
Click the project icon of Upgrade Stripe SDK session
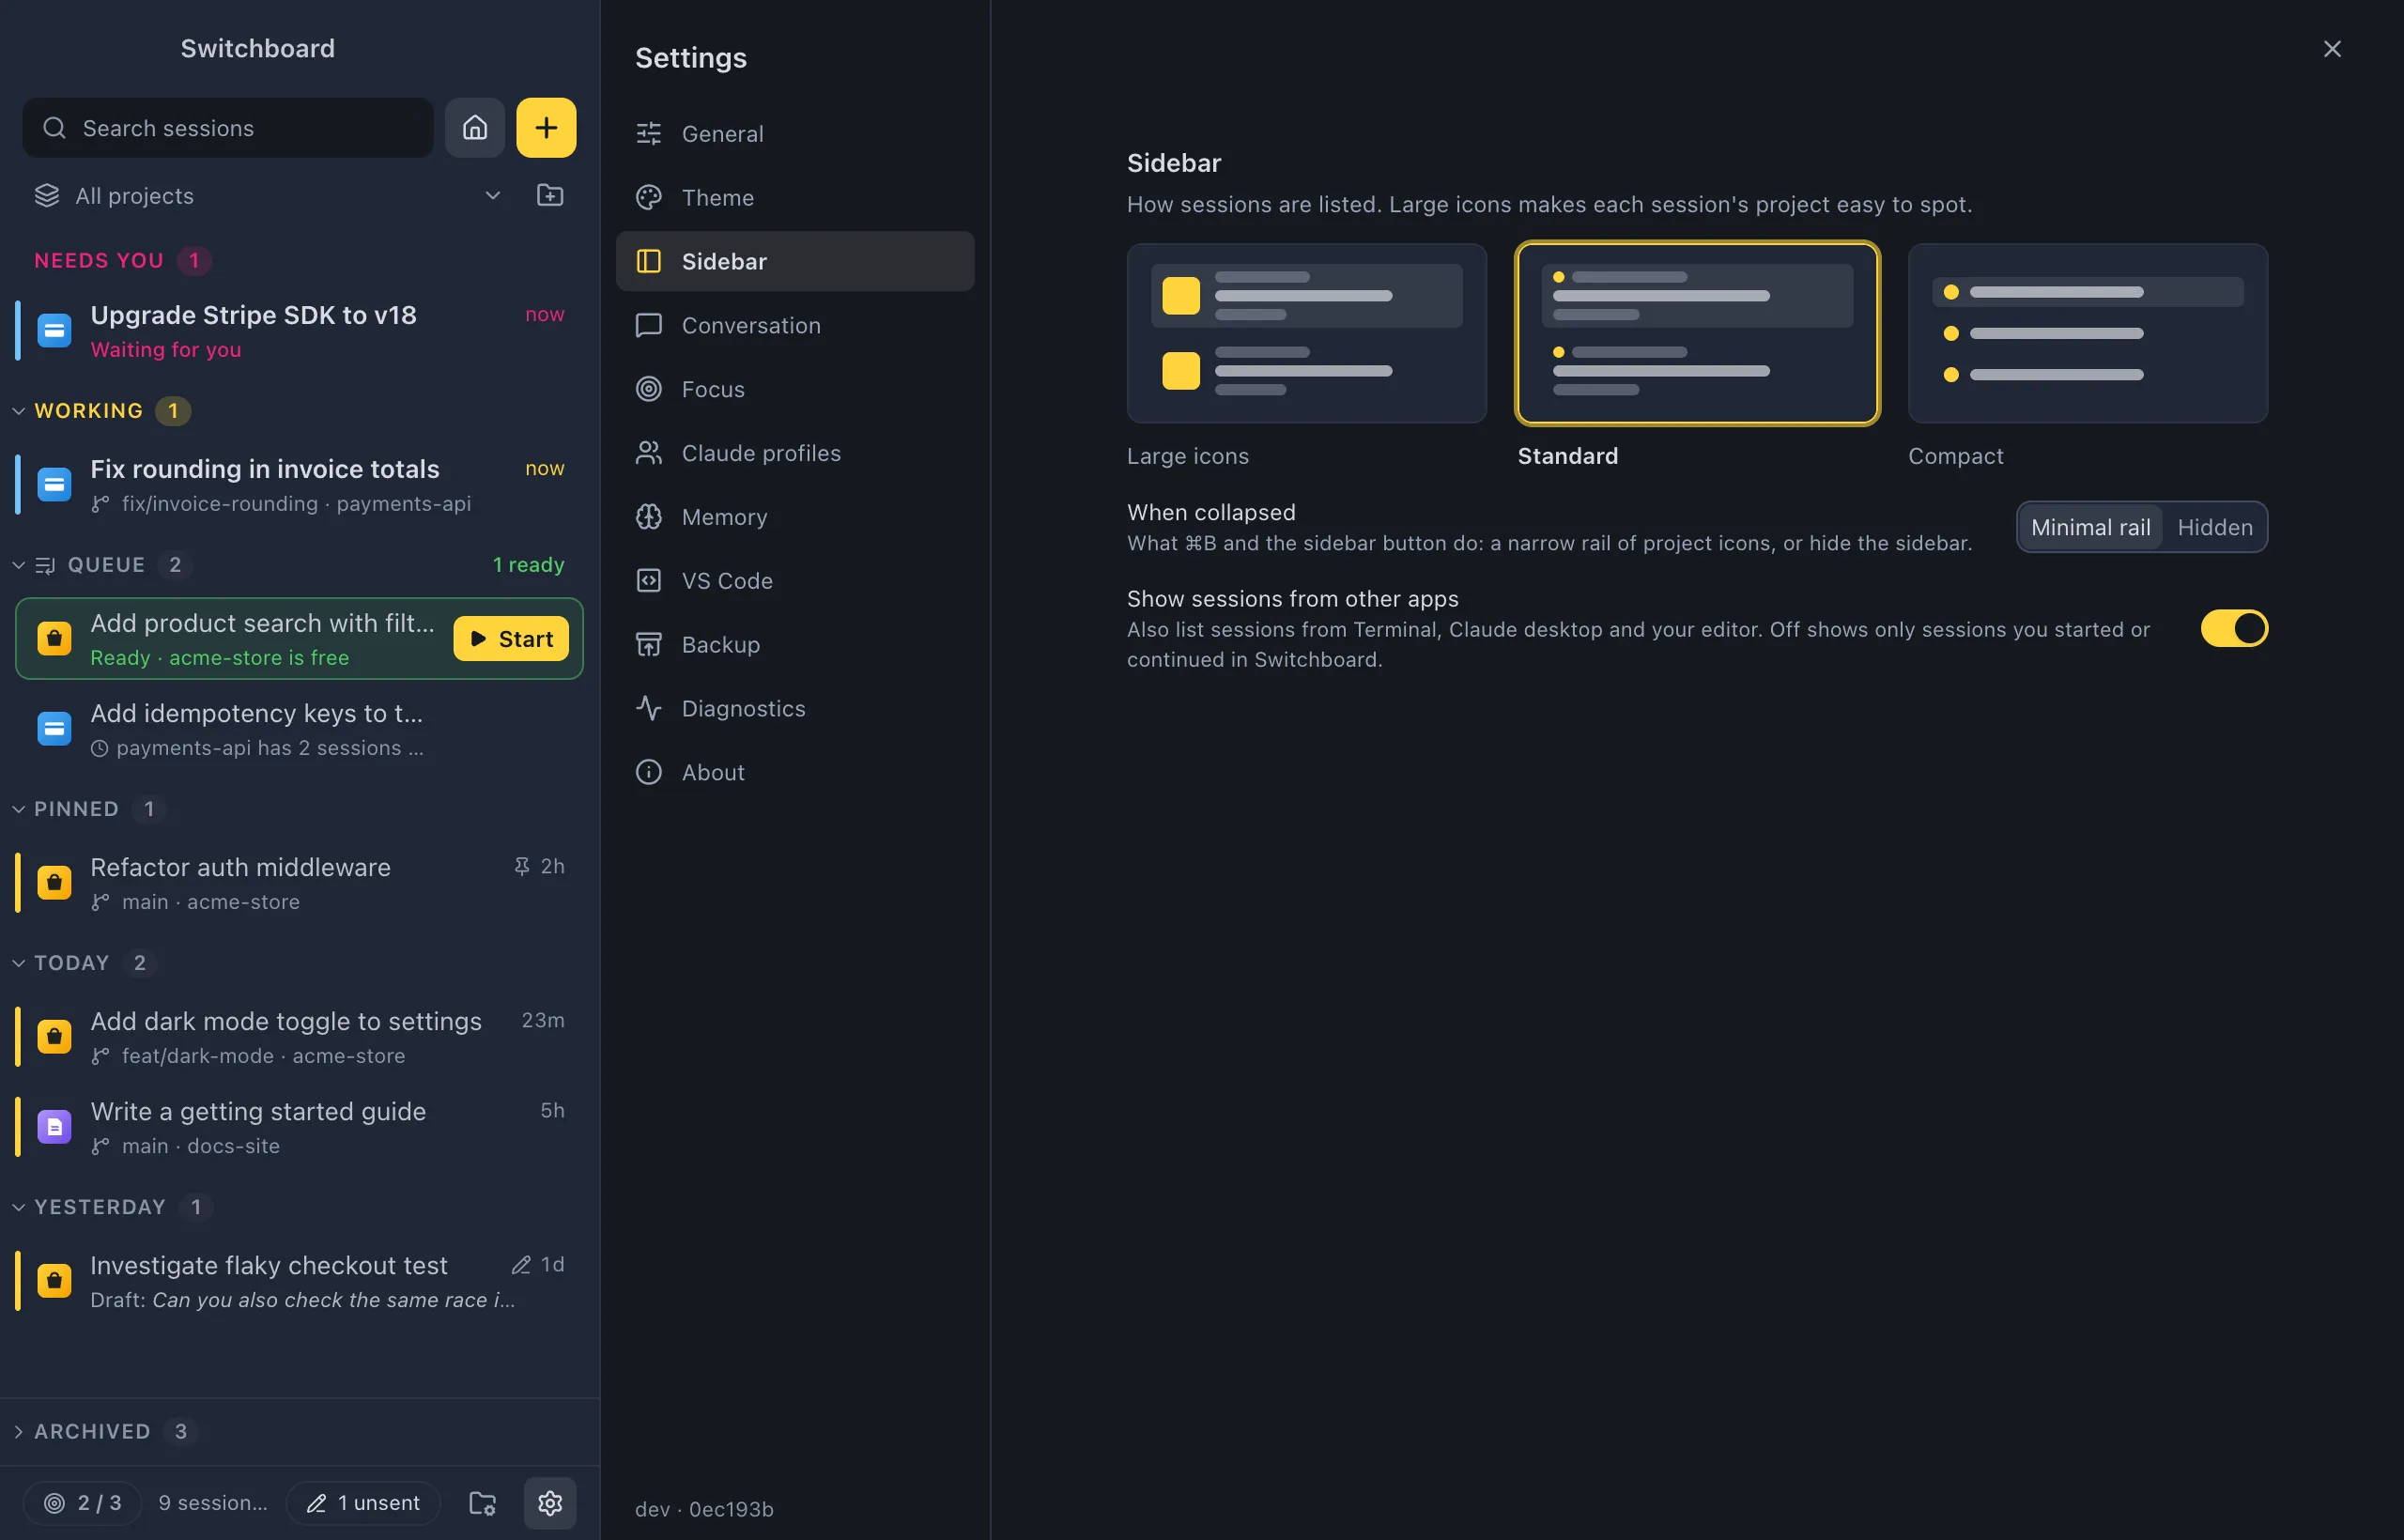coord(54,330)
